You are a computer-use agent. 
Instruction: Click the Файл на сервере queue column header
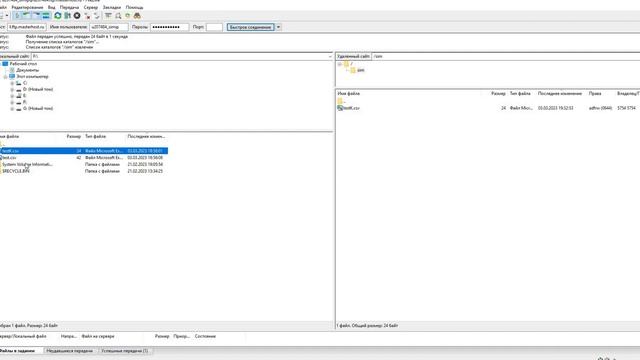[98, 336]
